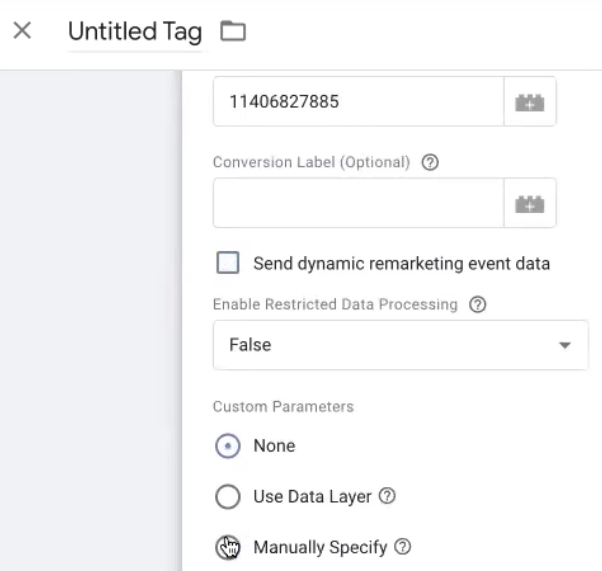Viewport: 602px width, 571px height.
Task: Show the help tooltip for Use Data Layer
Action: [389, 497]
